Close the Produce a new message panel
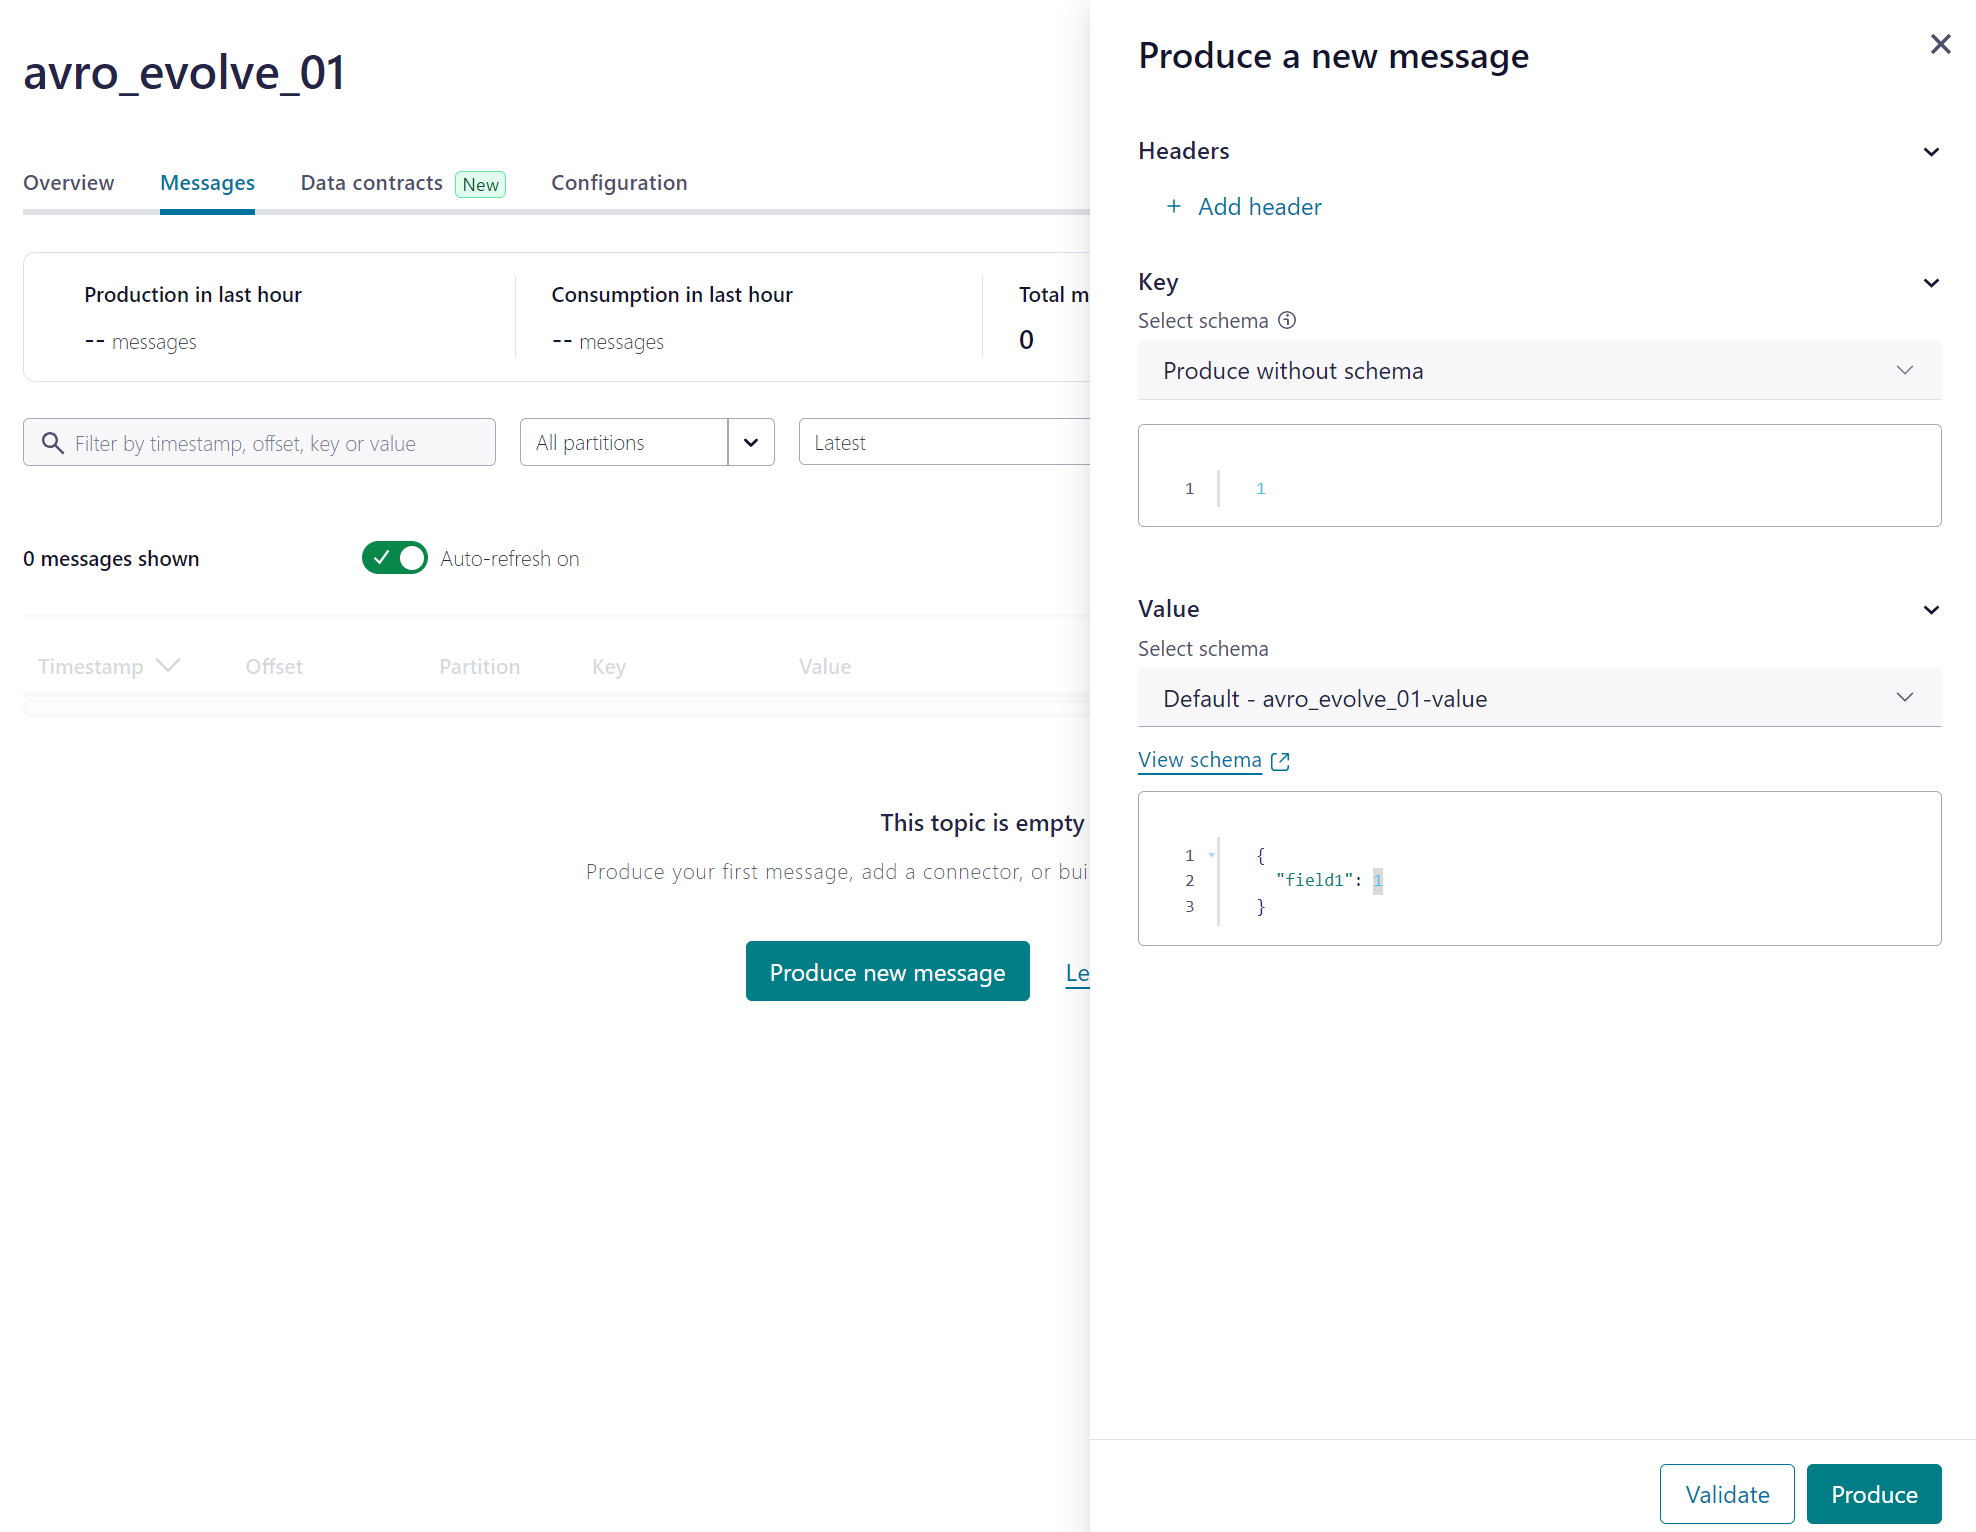 (1940, 44)
